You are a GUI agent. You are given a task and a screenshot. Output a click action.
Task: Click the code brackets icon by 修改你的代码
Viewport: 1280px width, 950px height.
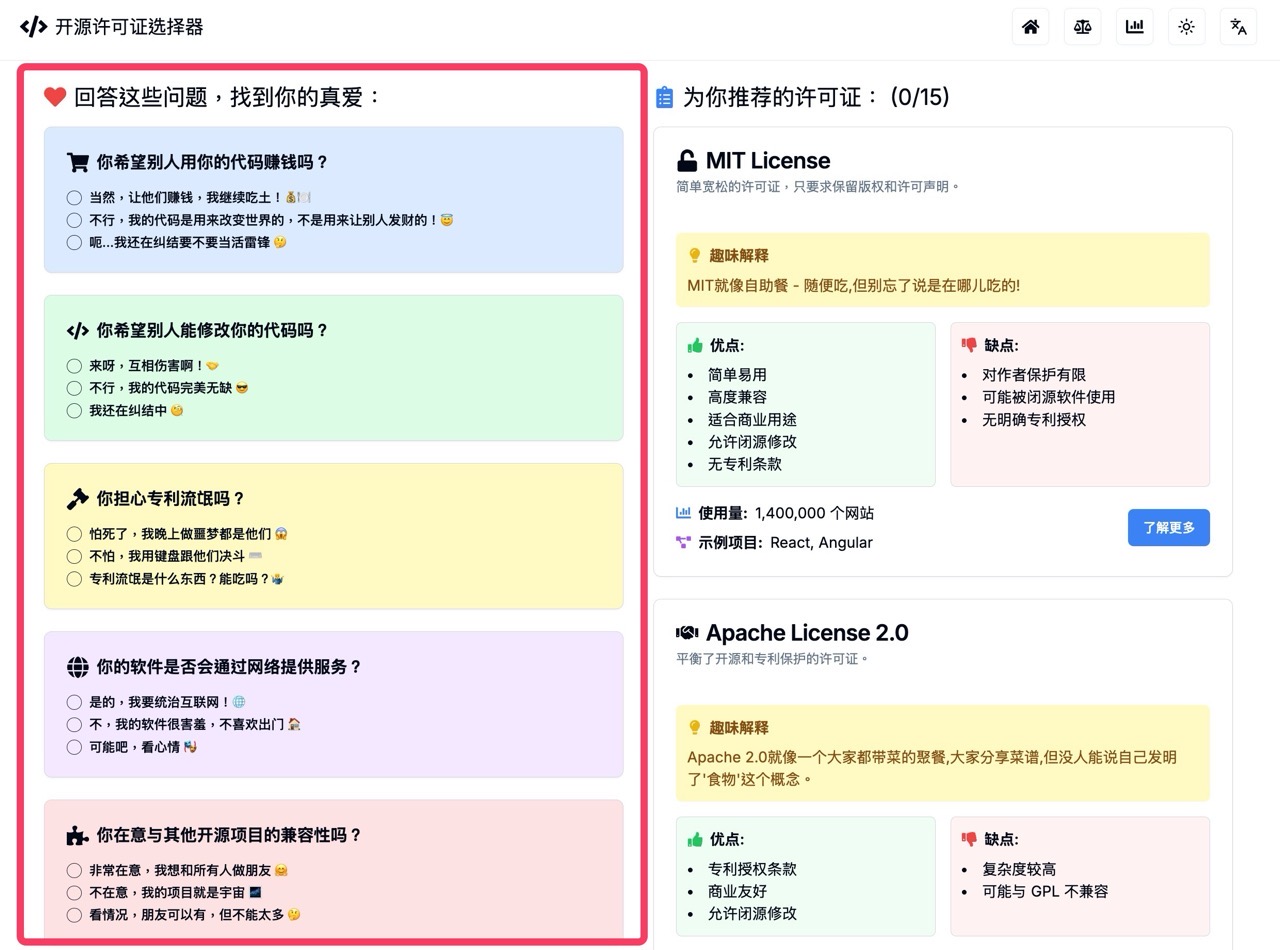(77, 330)
